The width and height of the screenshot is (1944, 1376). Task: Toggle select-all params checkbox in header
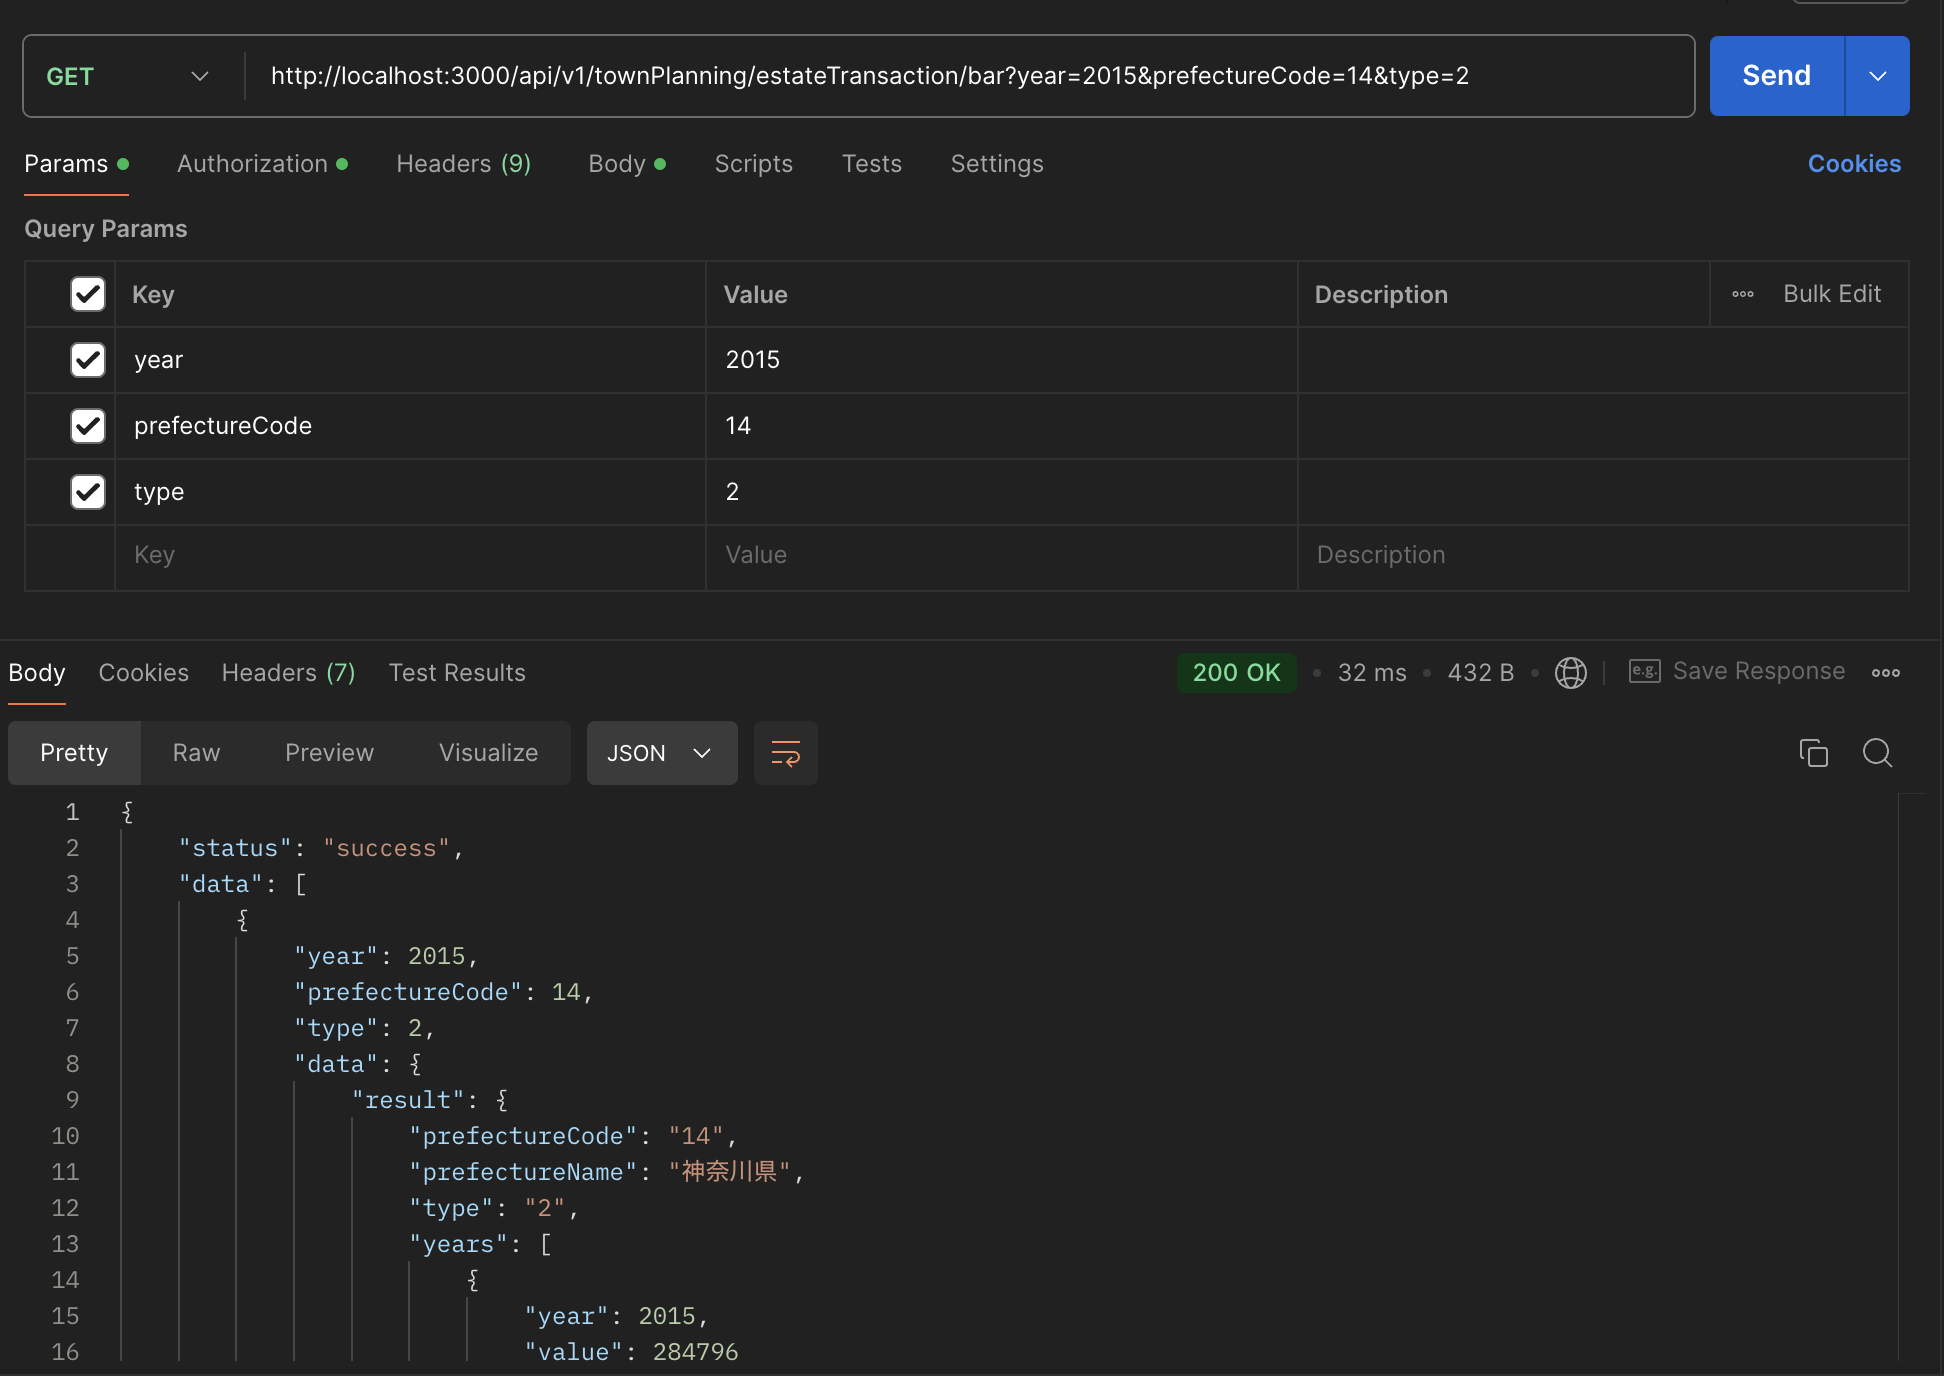click(88, 294)
